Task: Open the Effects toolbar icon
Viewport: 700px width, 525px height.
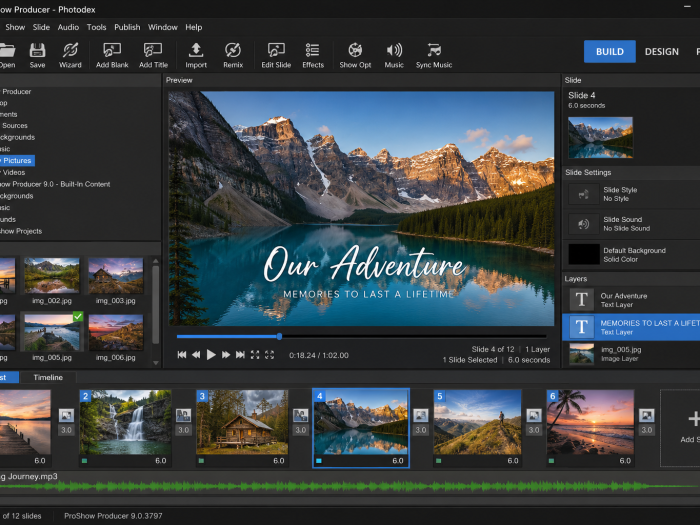Action: [x=313, y=55]
